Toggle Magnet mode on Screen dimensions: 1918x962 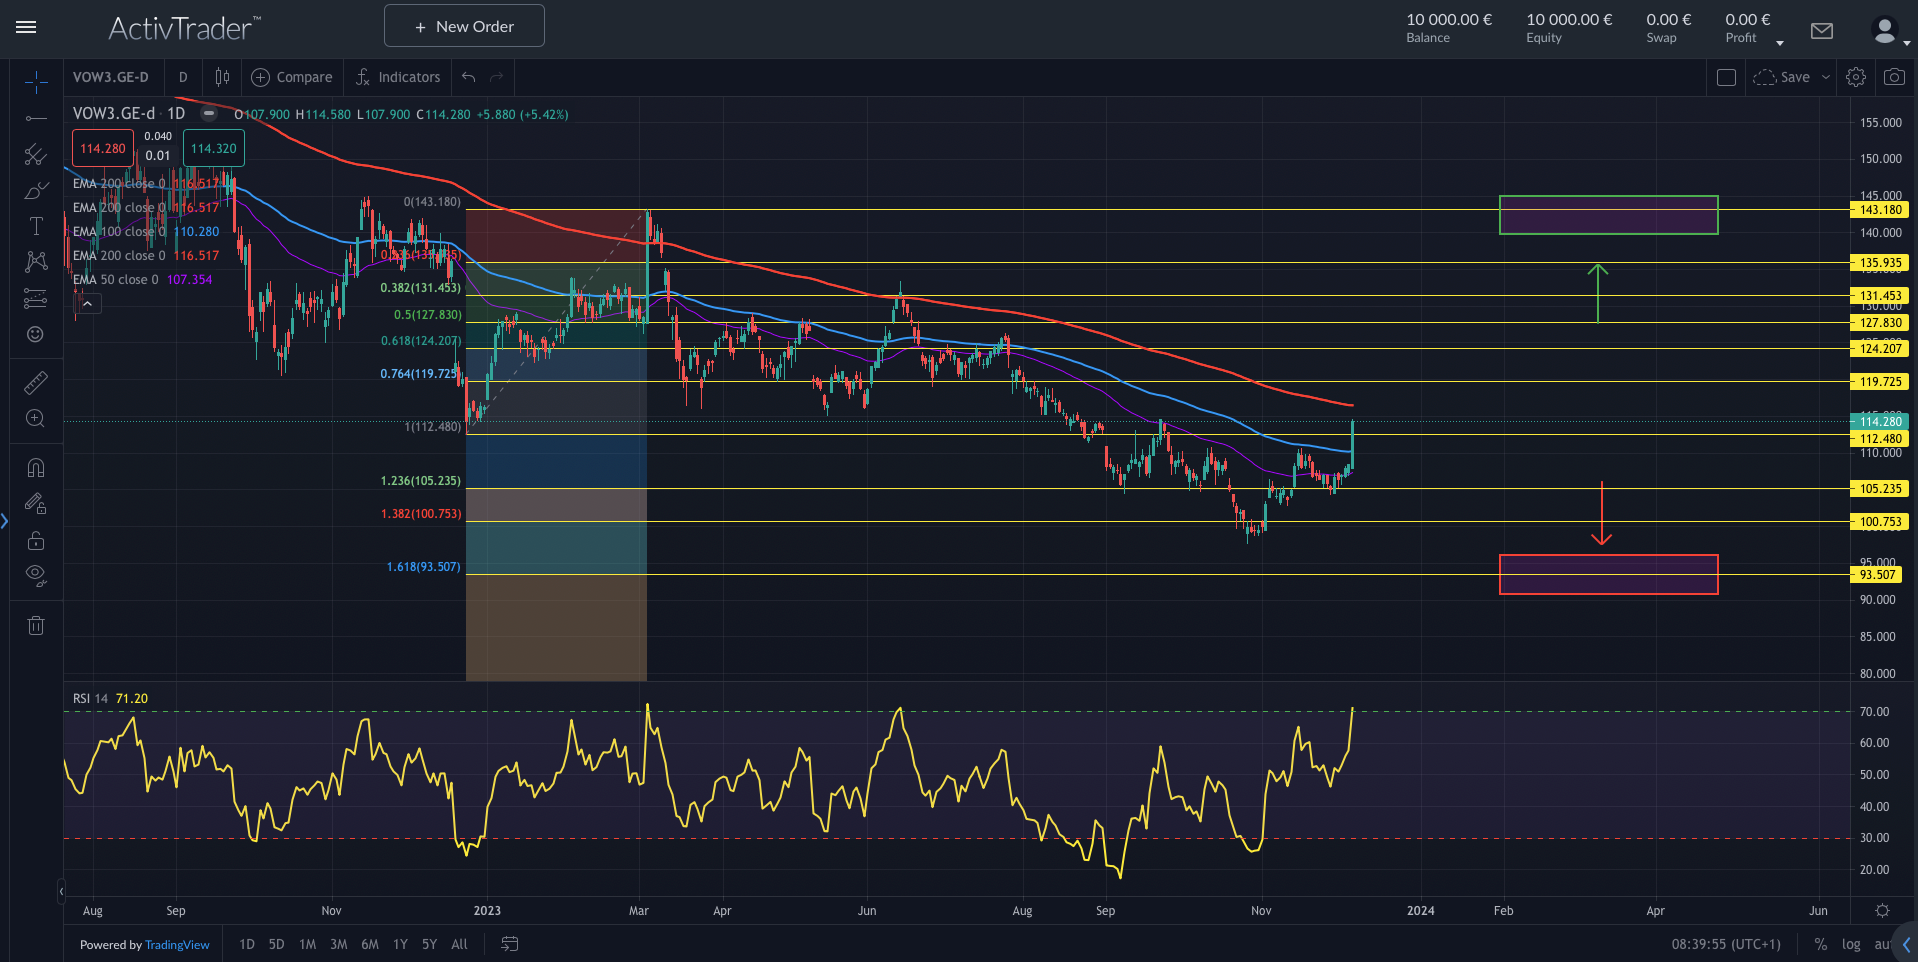click(35, 468)
